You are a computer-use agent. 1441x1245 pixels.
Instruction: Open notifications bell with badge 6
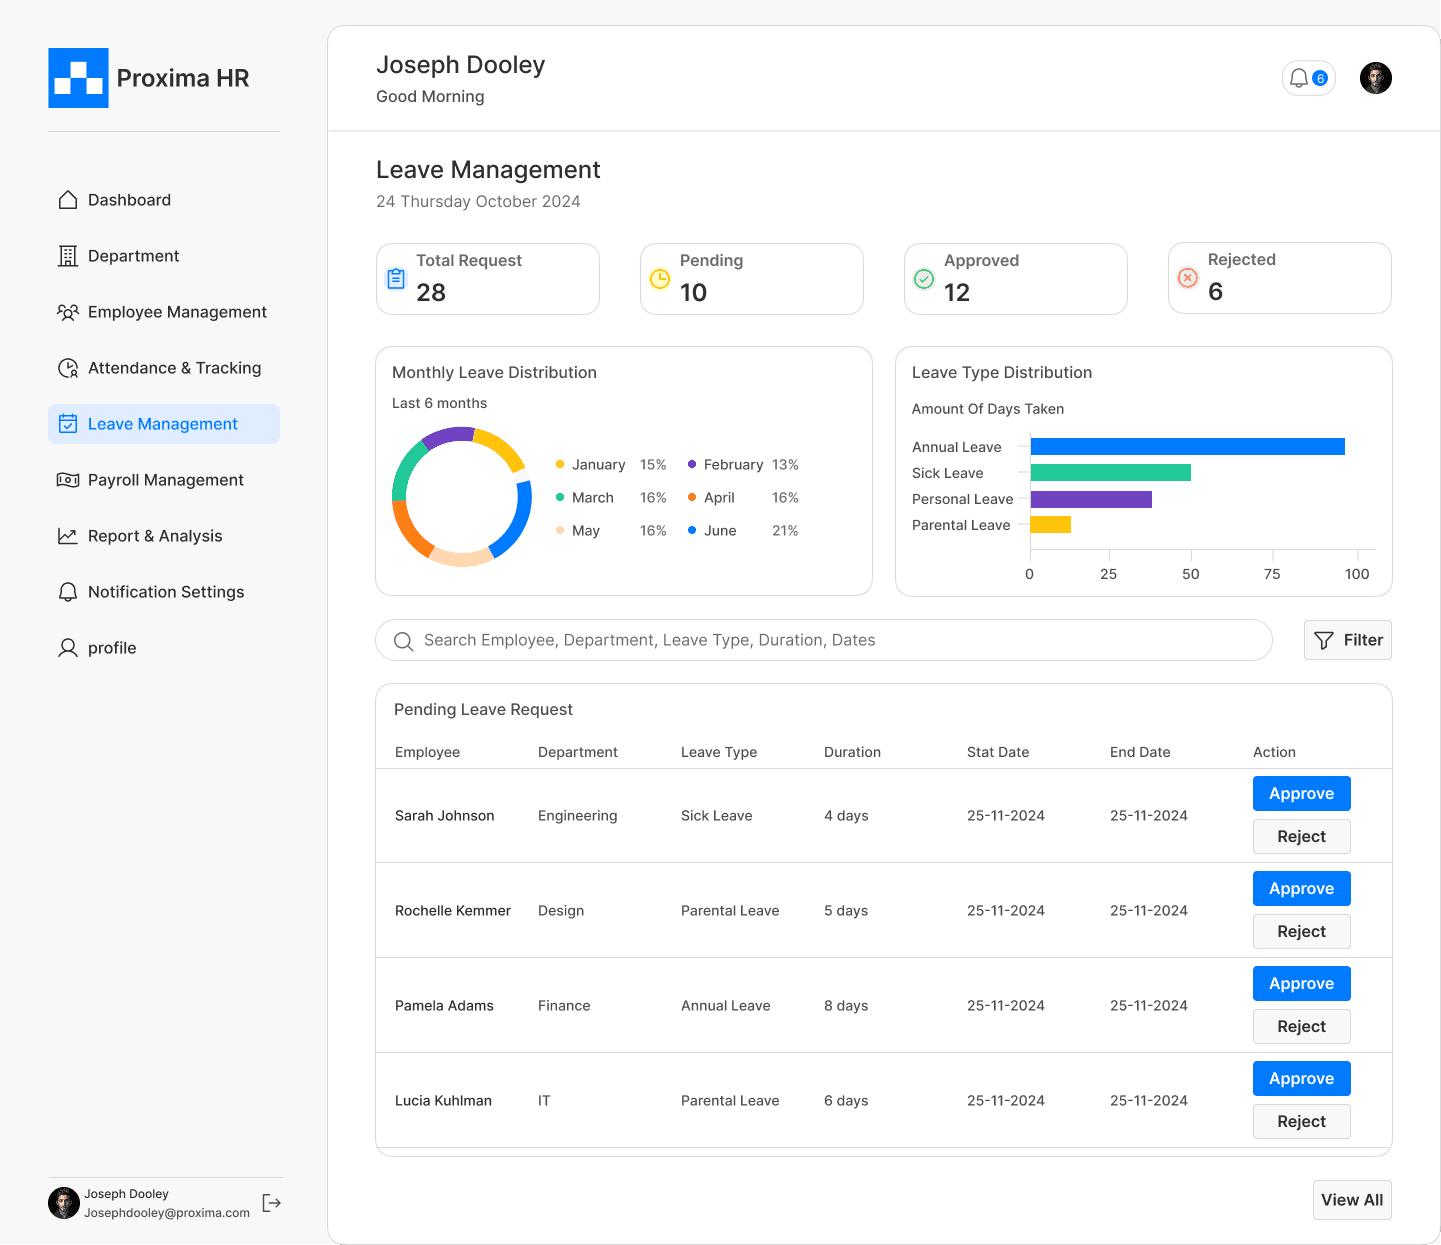(1308, 78)
